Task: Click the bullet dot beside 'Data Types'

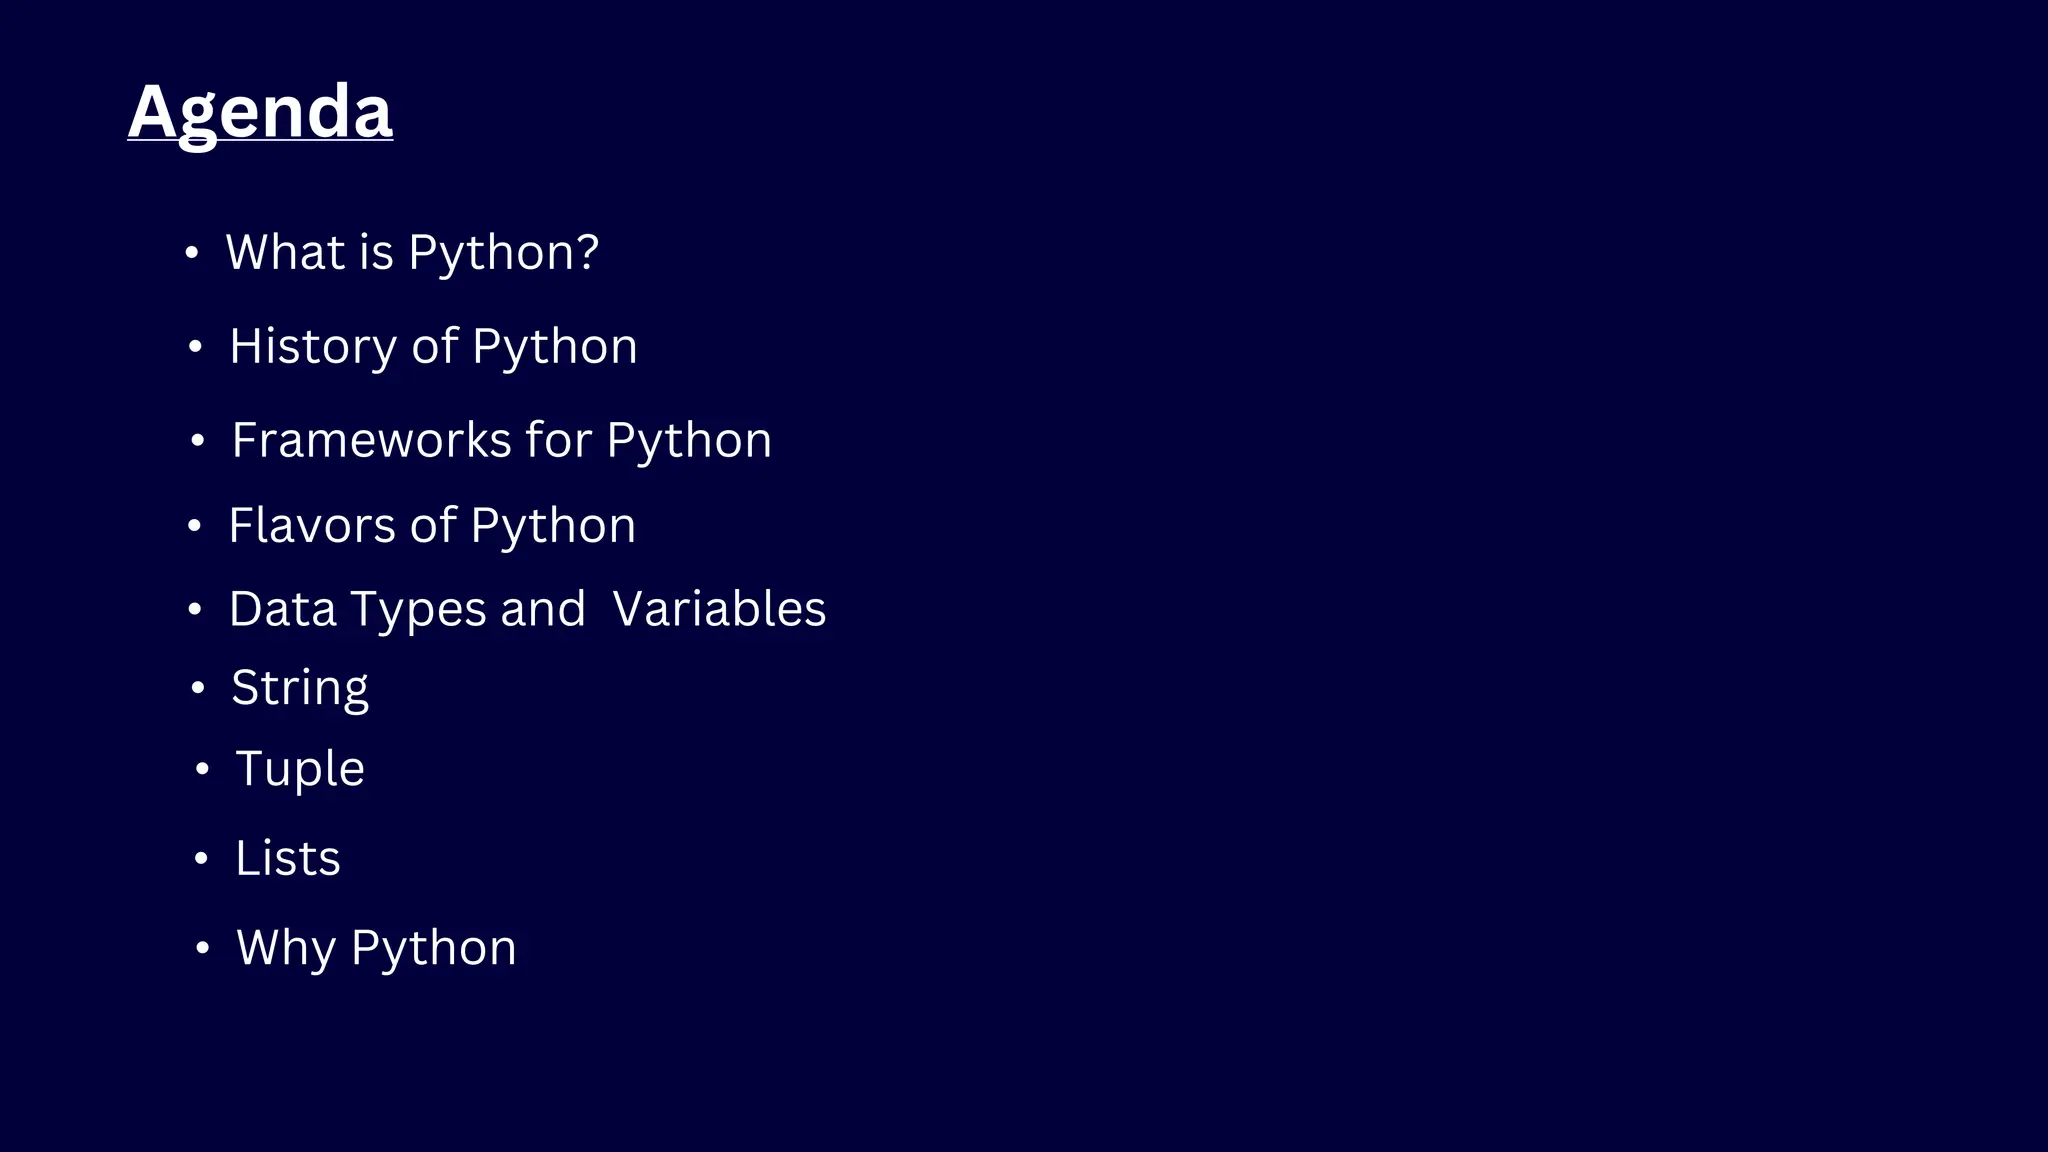Action: [195, 609]
